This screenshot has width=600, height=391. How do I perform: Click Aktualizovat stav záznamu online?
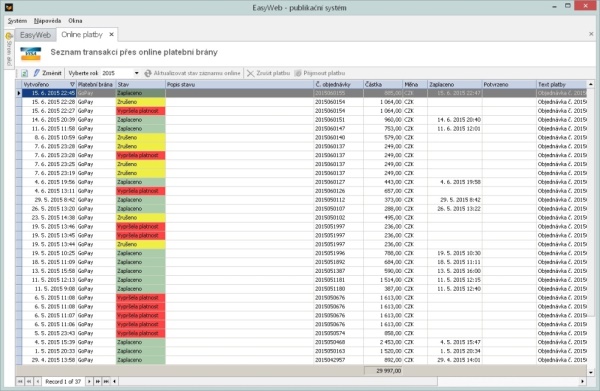tap(192, 73)
